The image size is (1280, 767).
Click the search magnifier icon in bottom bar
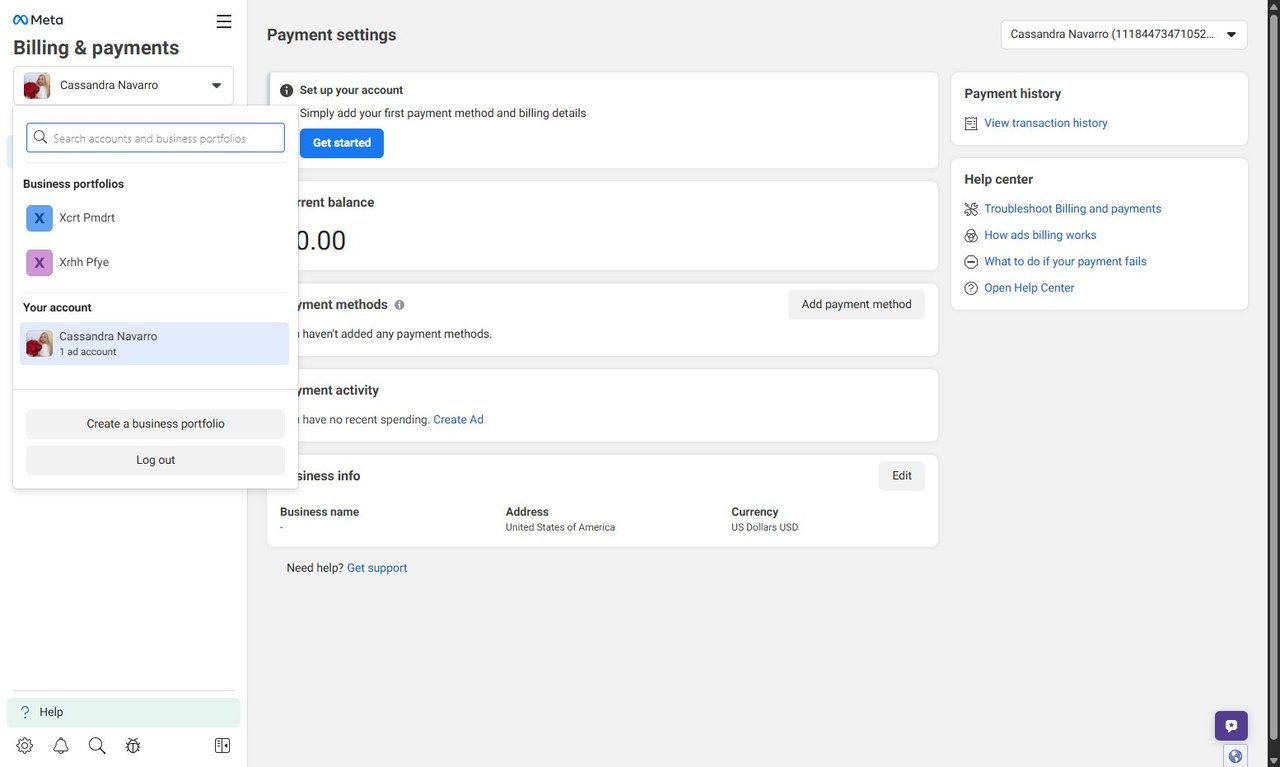pyautogui.click(x=97, y=745)
